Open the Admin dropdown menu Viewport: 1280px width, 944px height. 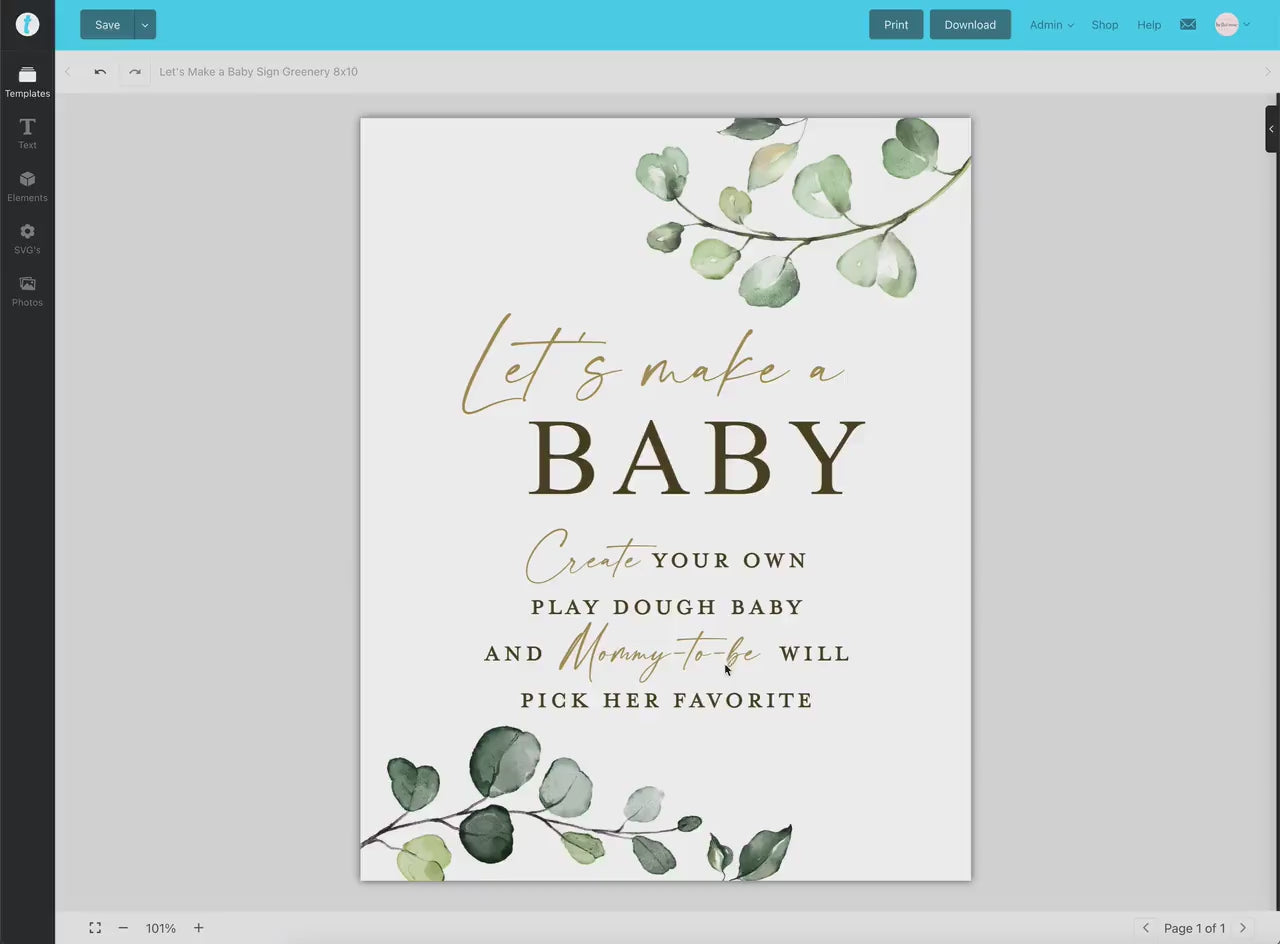pyautogui.click(x=1052, y=25)
